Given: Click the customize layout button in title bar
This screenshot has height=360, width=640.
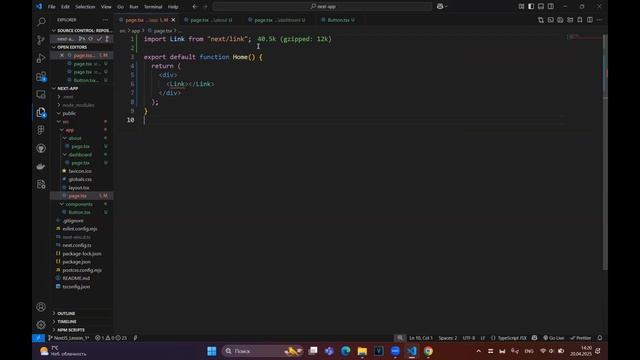Looking at the screenshot, I should (x=521, y=7).
